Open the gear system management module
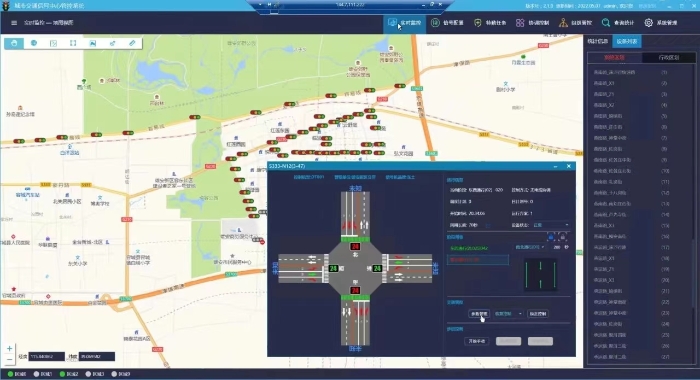700x380 pixels. [x=661, y=22]
